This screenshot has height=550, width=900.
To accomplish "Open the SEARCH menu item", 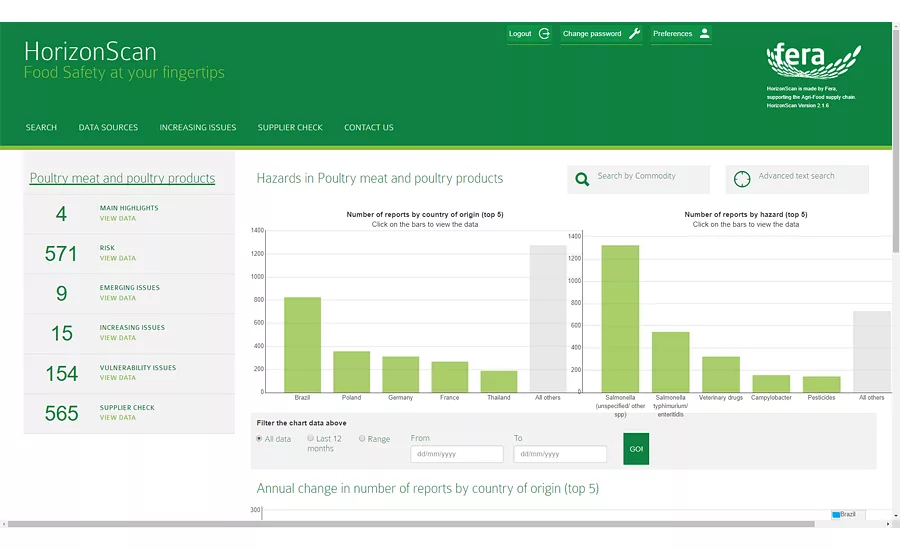I will coord(41,127).
